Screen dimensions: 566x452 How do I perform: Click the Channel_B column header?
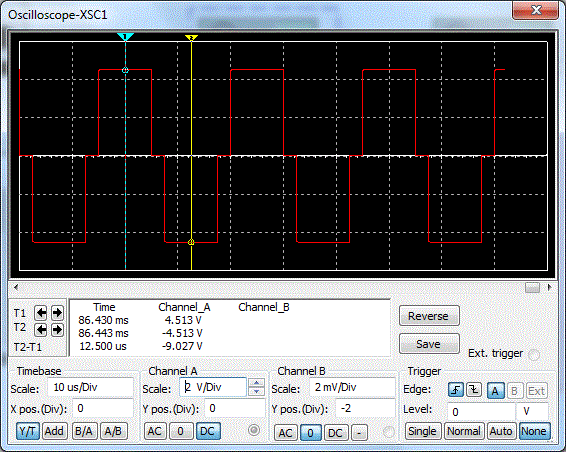pyautogui.click(x=264, y=307)
